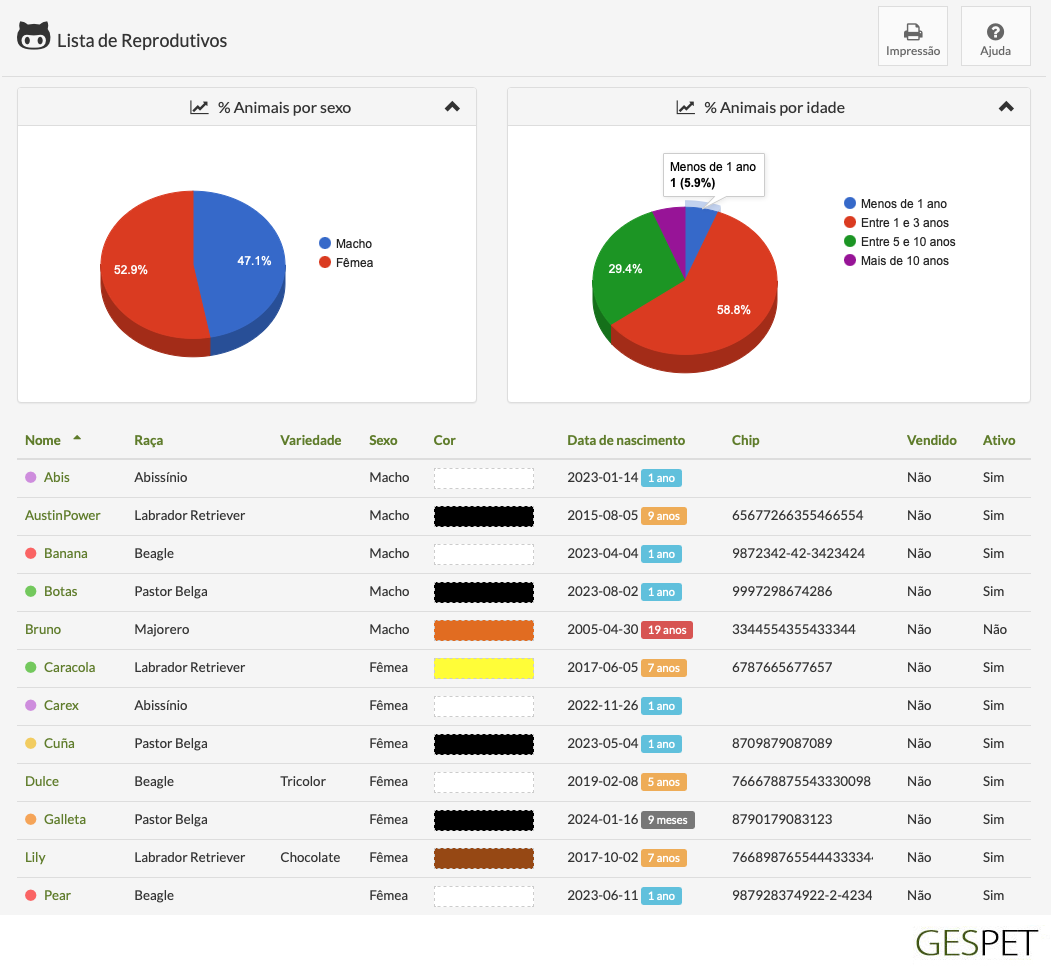Viewport: 1051px width, 974px height.
Task: Click the Tricolor variety cell for Dulce
Action: (303, 781)
